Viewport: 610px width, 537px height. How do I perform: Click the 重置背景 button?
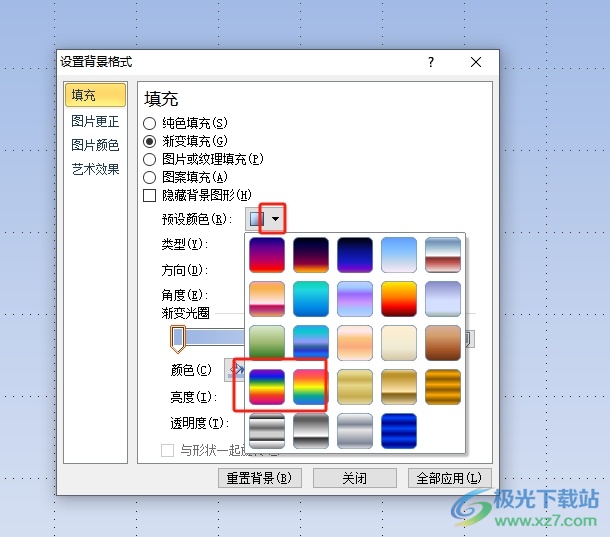coord(260,478)
